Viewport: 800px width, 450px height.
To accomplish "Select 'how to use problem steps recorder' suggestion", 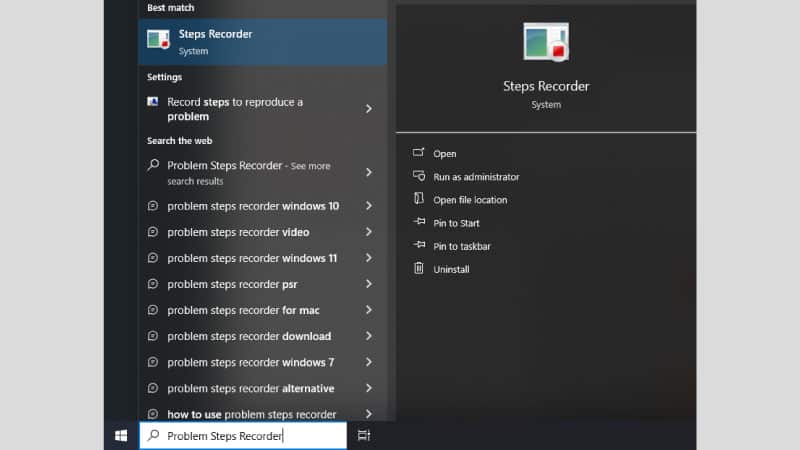I will click(x=262, y=412).
